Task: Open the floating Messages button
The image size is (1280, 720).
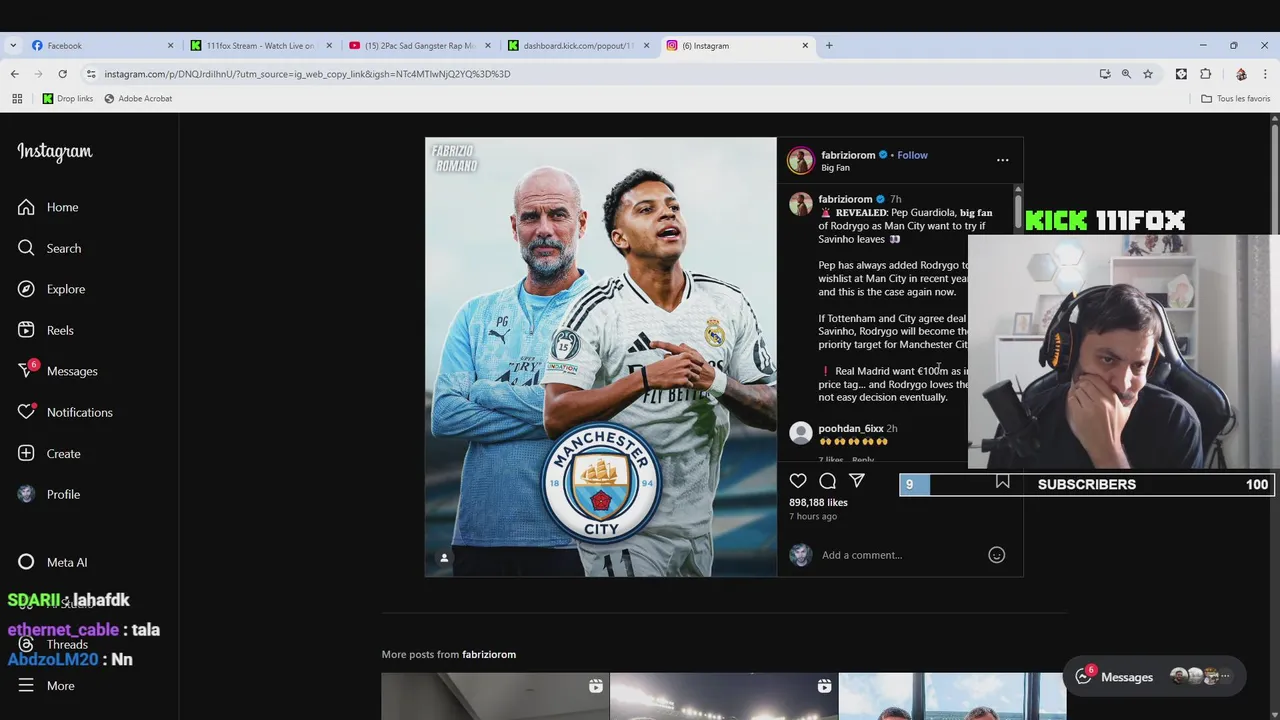Action: (x=1154, y=677)
